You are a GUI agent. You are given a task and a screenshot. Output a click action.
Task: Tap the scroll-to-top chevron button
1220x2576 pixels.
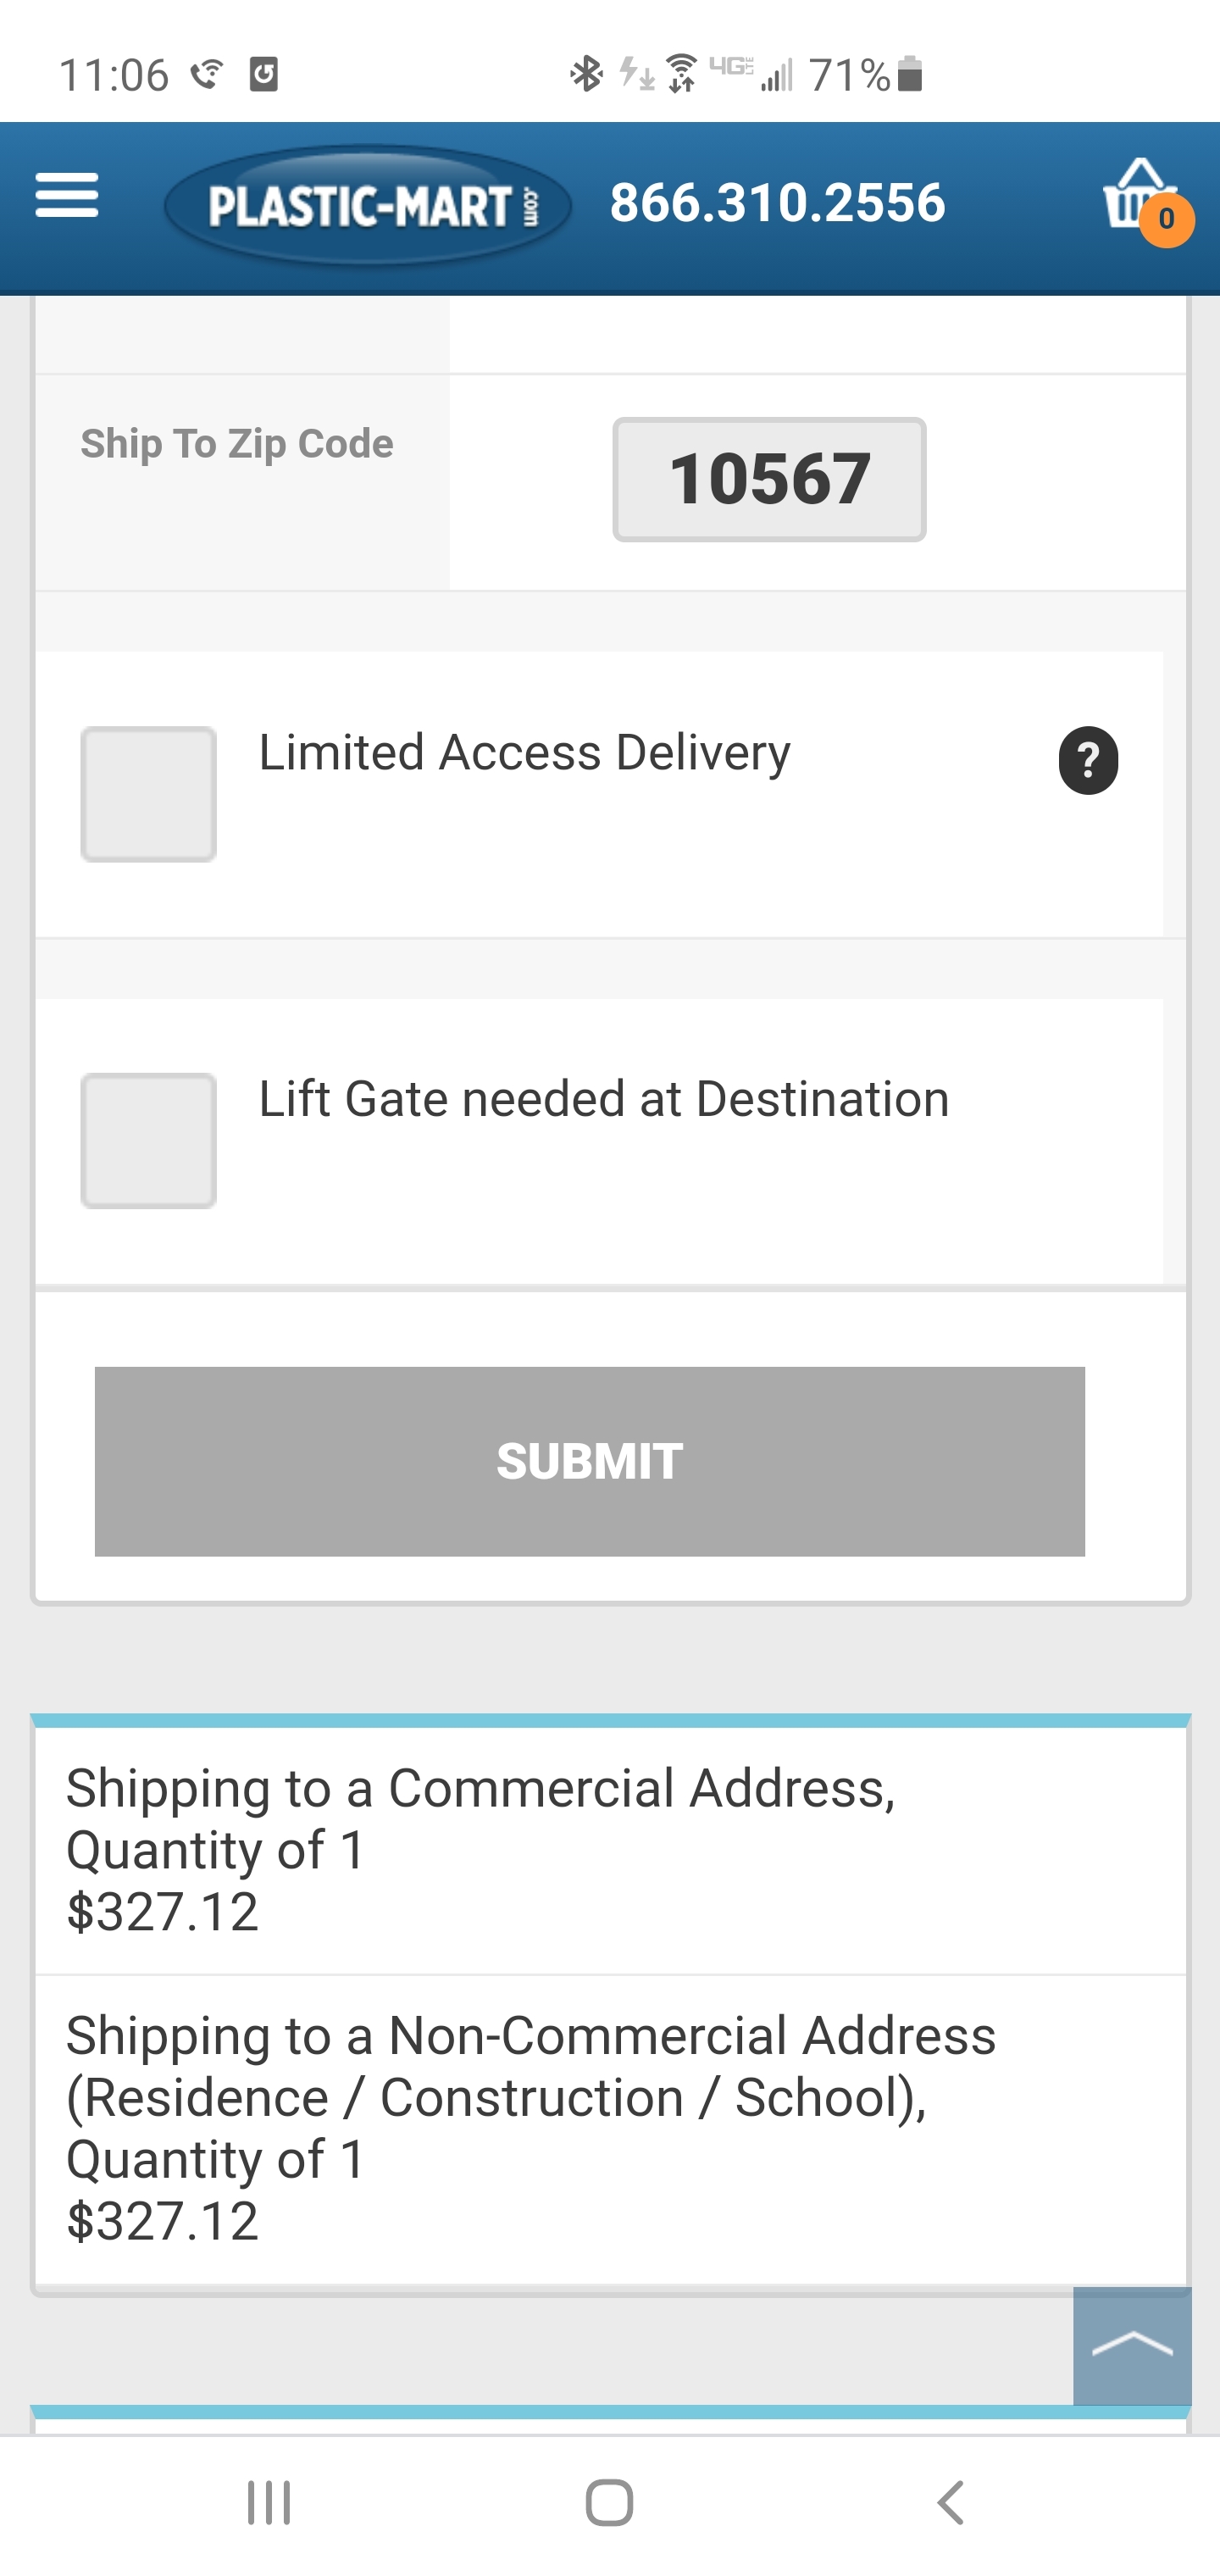1131,2345
